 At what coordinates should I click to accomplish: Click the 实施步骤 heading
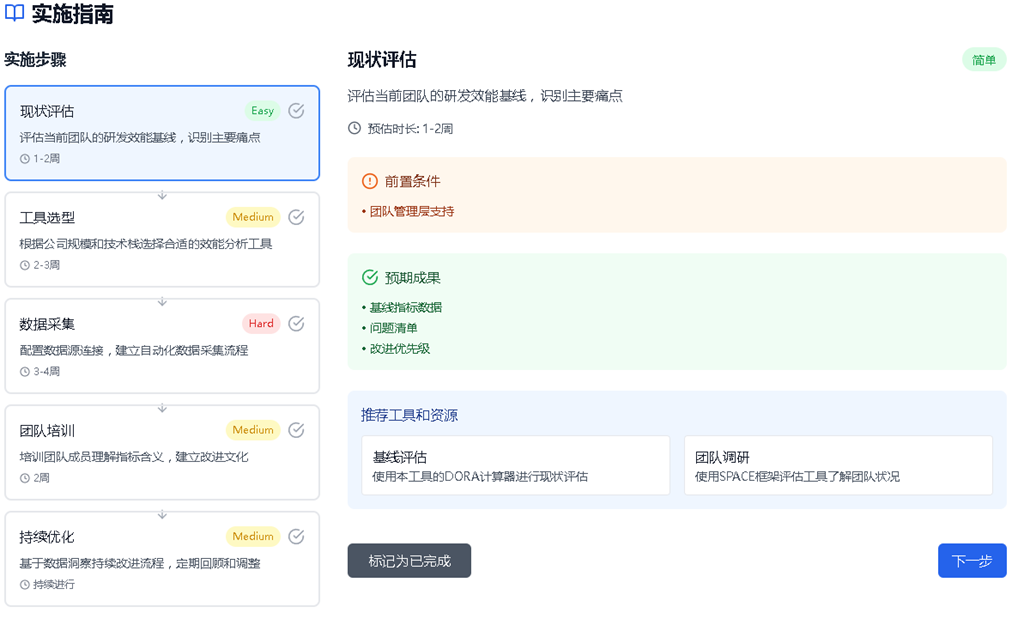pyautogui.click(x=35, y=60)
